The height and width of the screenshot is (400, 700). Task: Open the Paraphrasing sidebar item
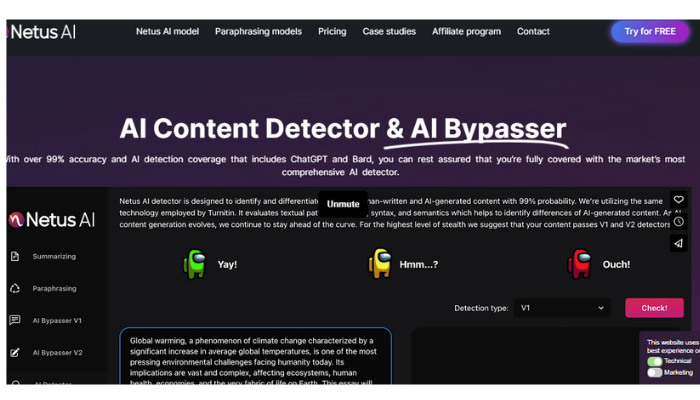click(x=54, y=288)
